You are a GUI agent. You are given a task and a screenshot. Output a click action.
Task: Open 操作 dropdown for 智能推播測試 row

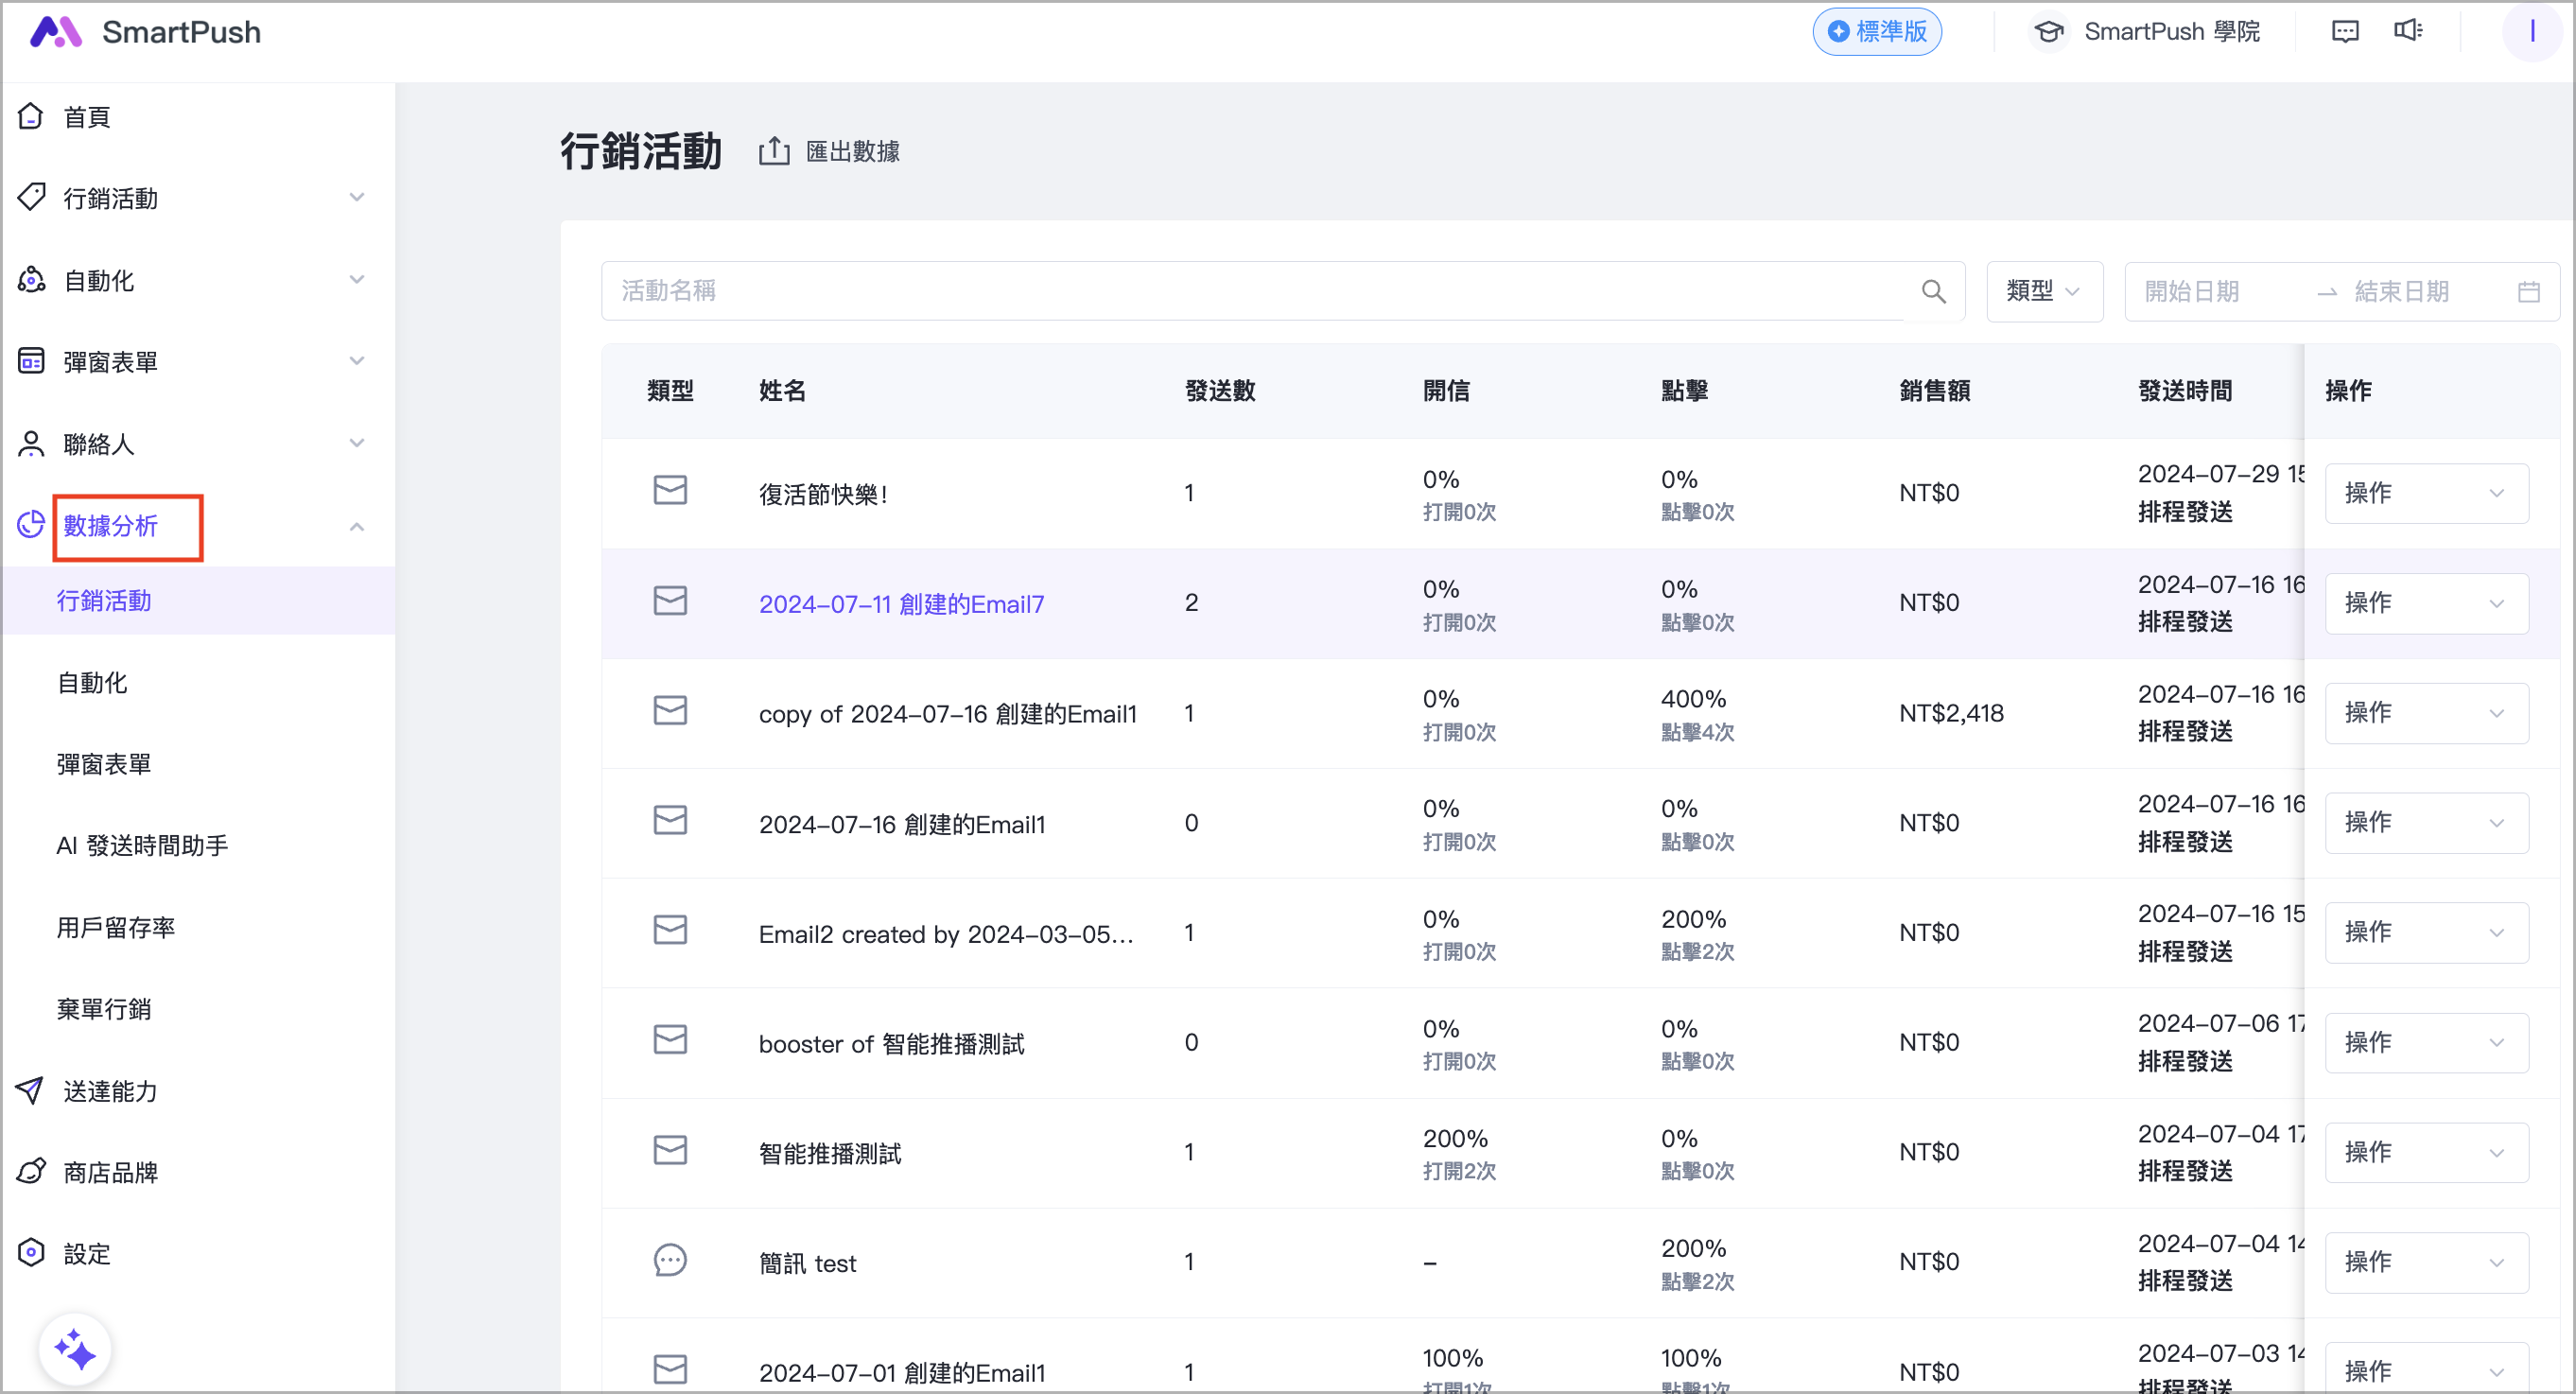point(2426,1152)
